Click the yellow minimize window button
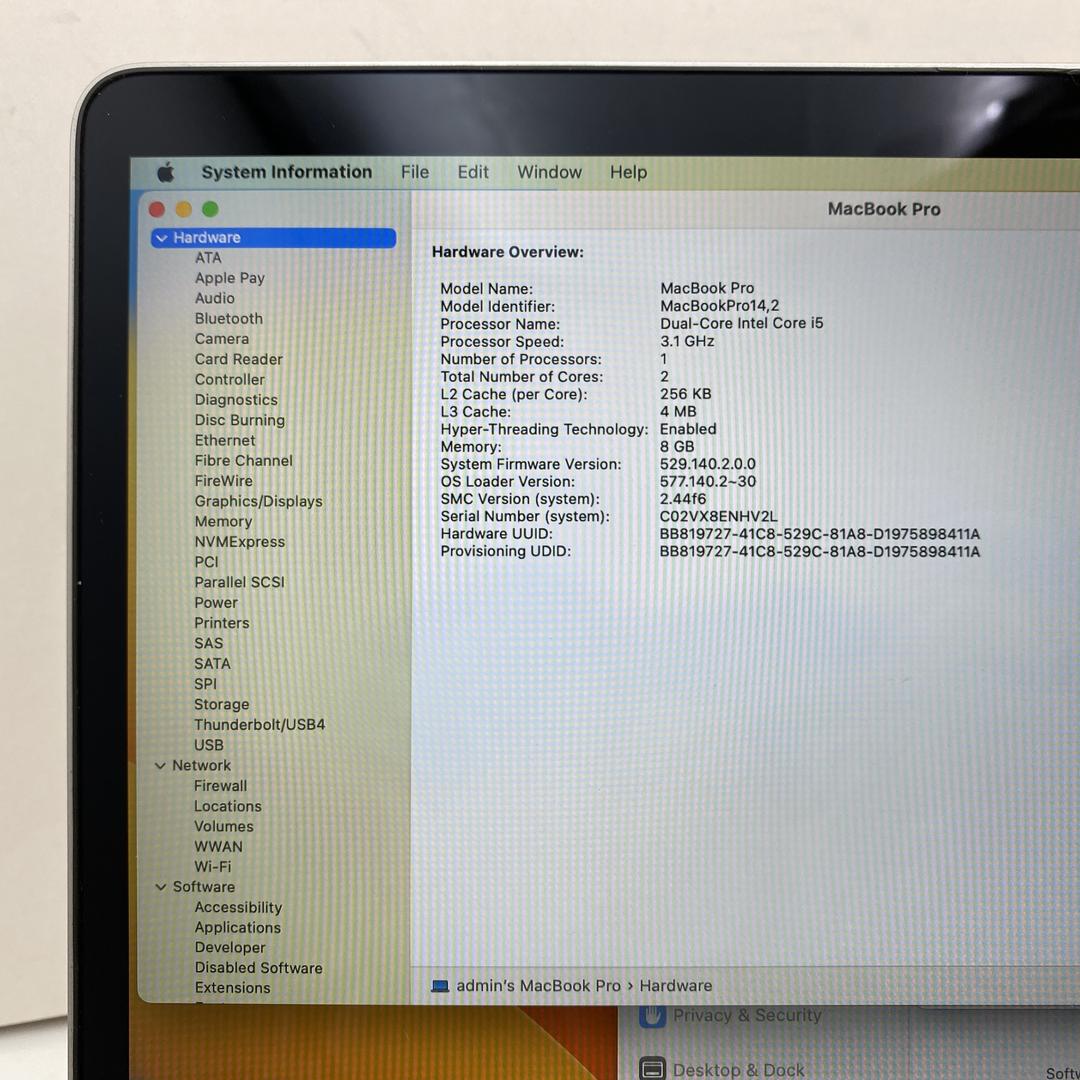1080x1080 pixels. coord(183,209)
